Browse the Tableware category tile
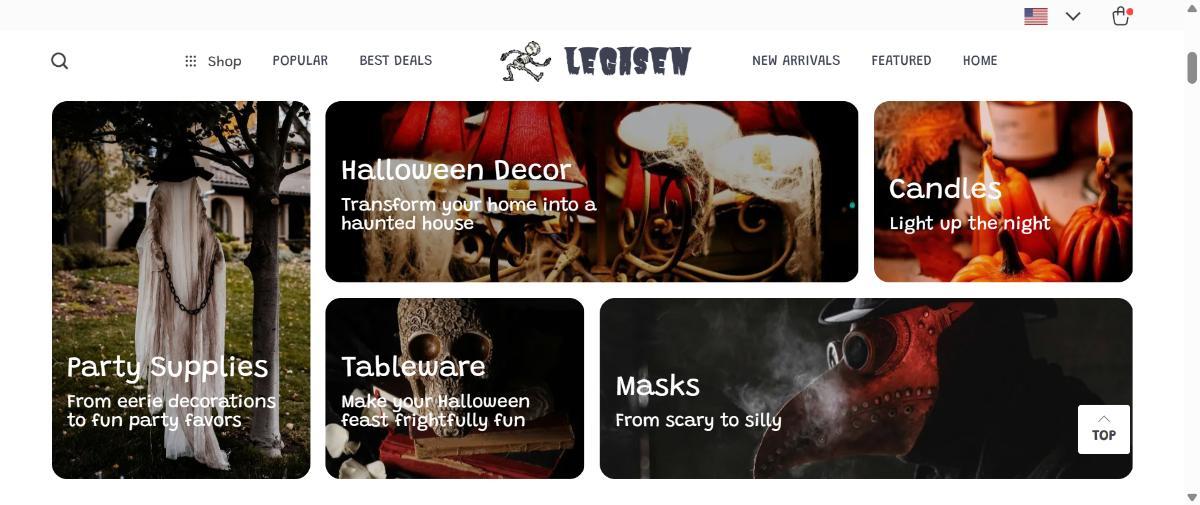Viewport: 1200px width, 505px height. click(x=455, y=388)
